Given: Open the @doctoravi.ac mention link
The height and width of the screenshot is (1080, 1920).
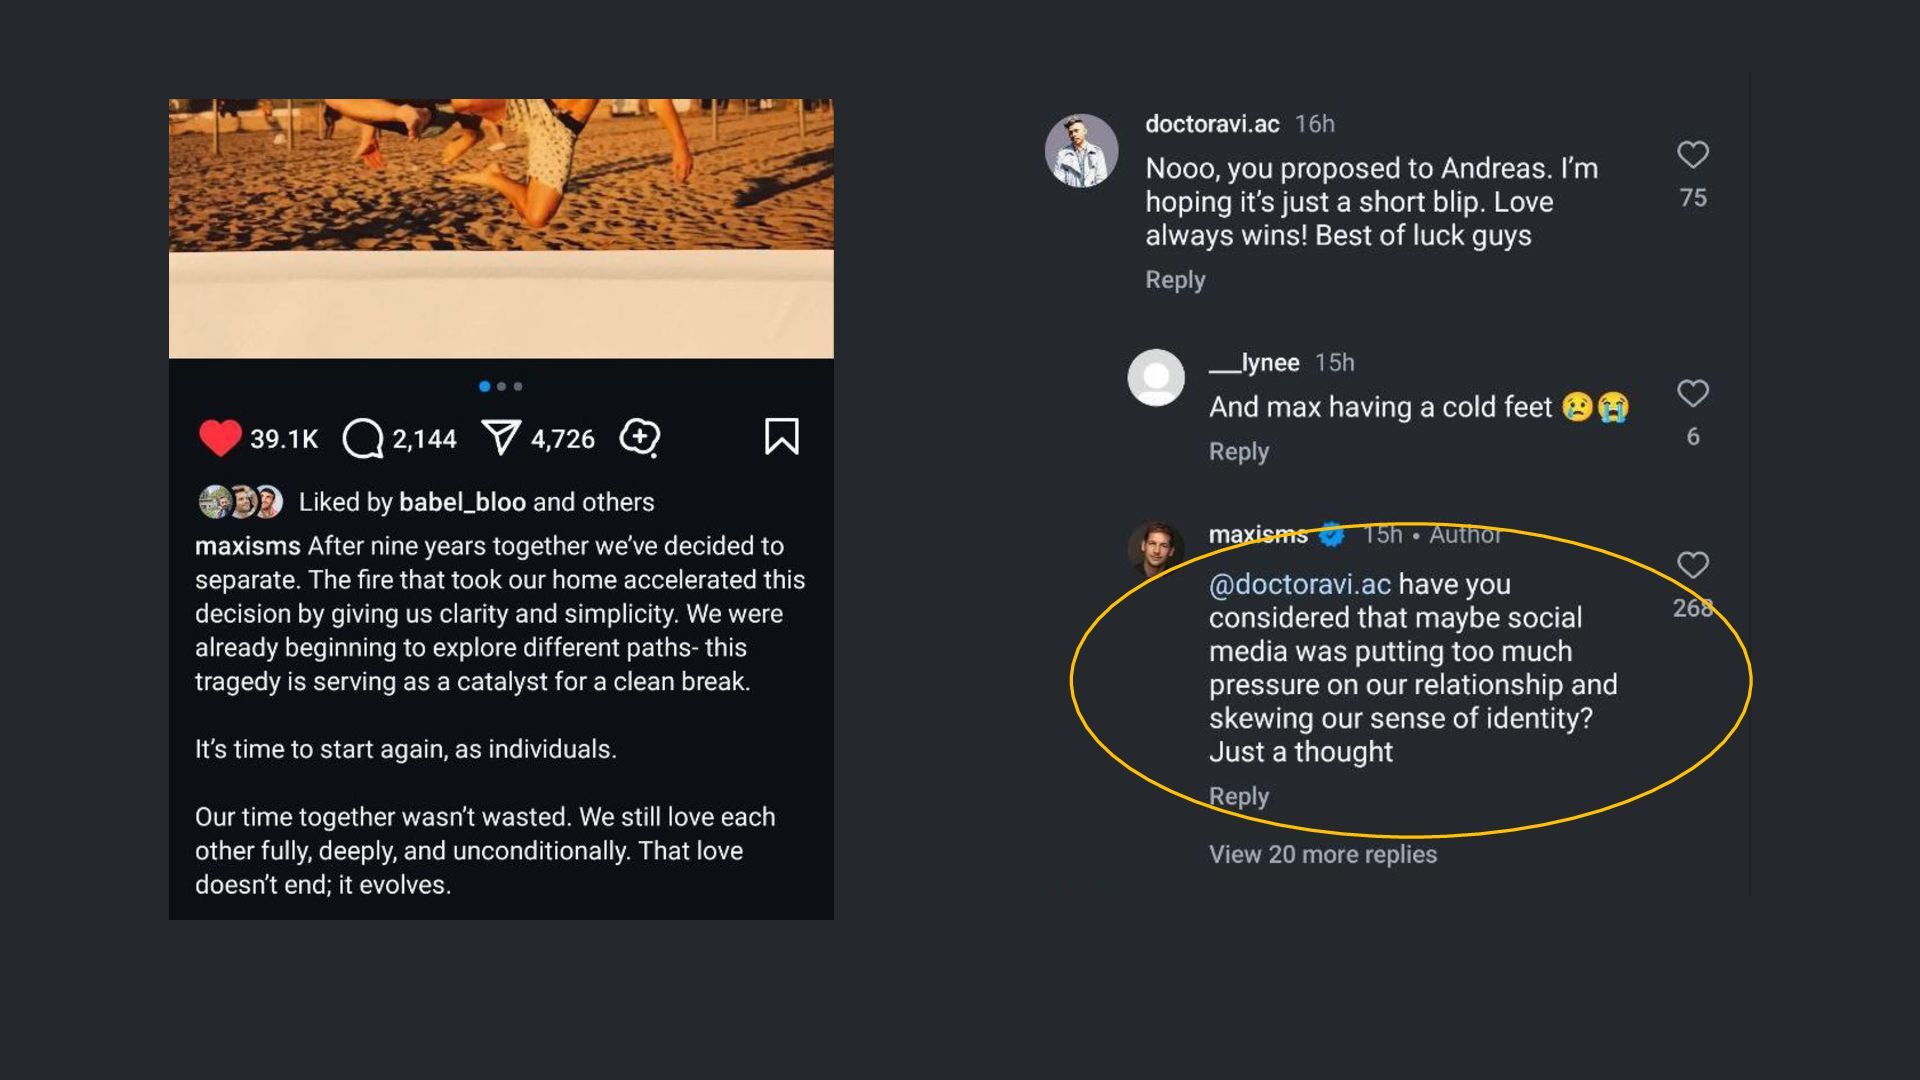Looking at the screenshot, I should [x=1299, y=584].
